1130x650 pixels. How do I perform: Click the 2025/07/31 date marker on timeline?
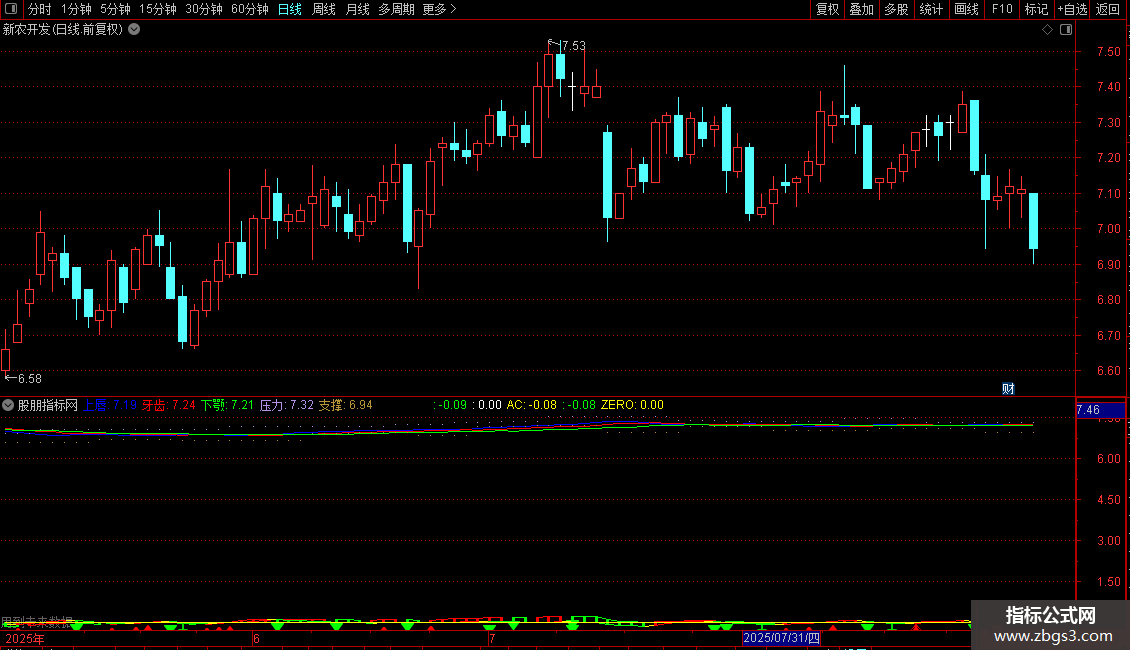[x=781, y=638]
